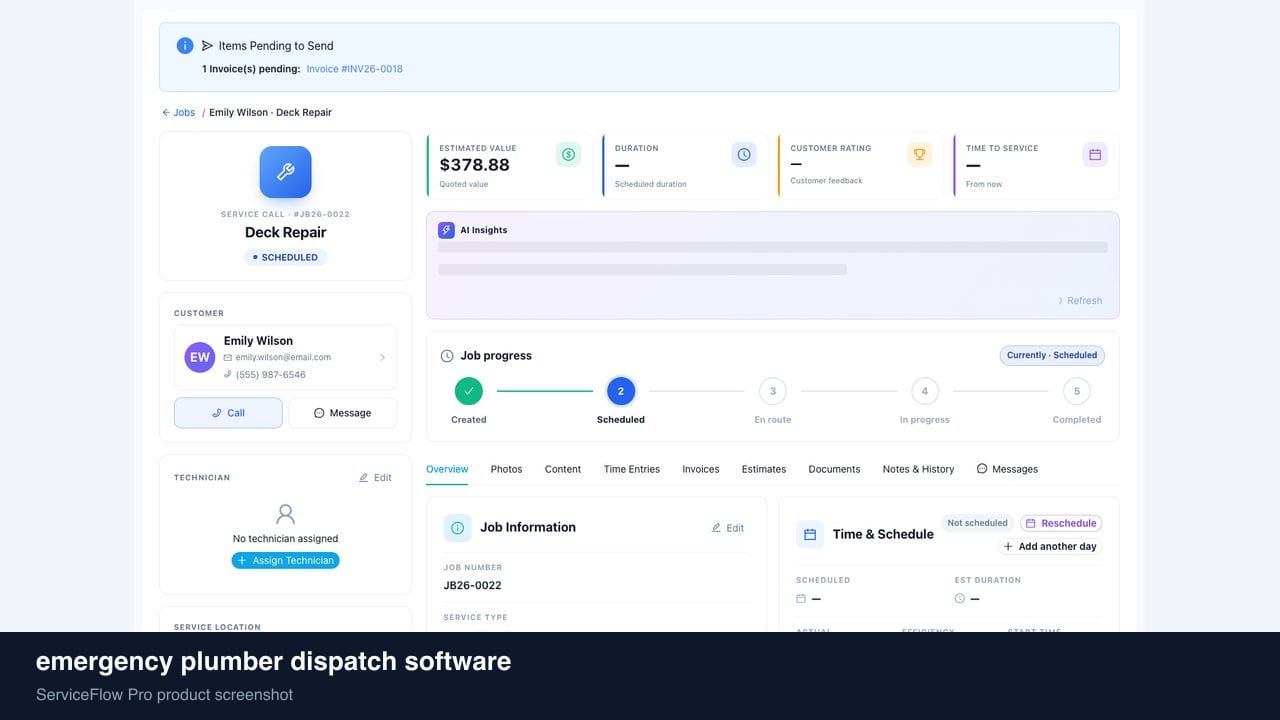Click the dollar icon on the Estimated Value card
Screen dimensions: 1280x720
568,154
